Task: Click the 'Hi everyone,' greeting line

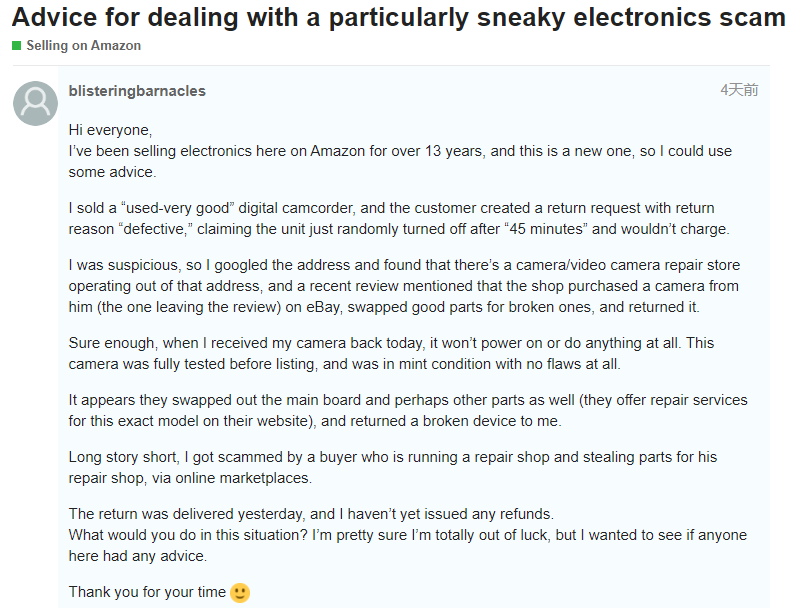Action: click(110, 130)
